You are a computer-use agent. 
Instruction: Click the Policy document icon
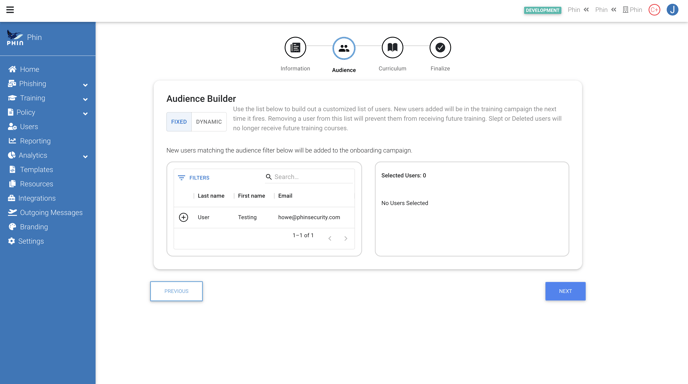(x=11, y=112)
